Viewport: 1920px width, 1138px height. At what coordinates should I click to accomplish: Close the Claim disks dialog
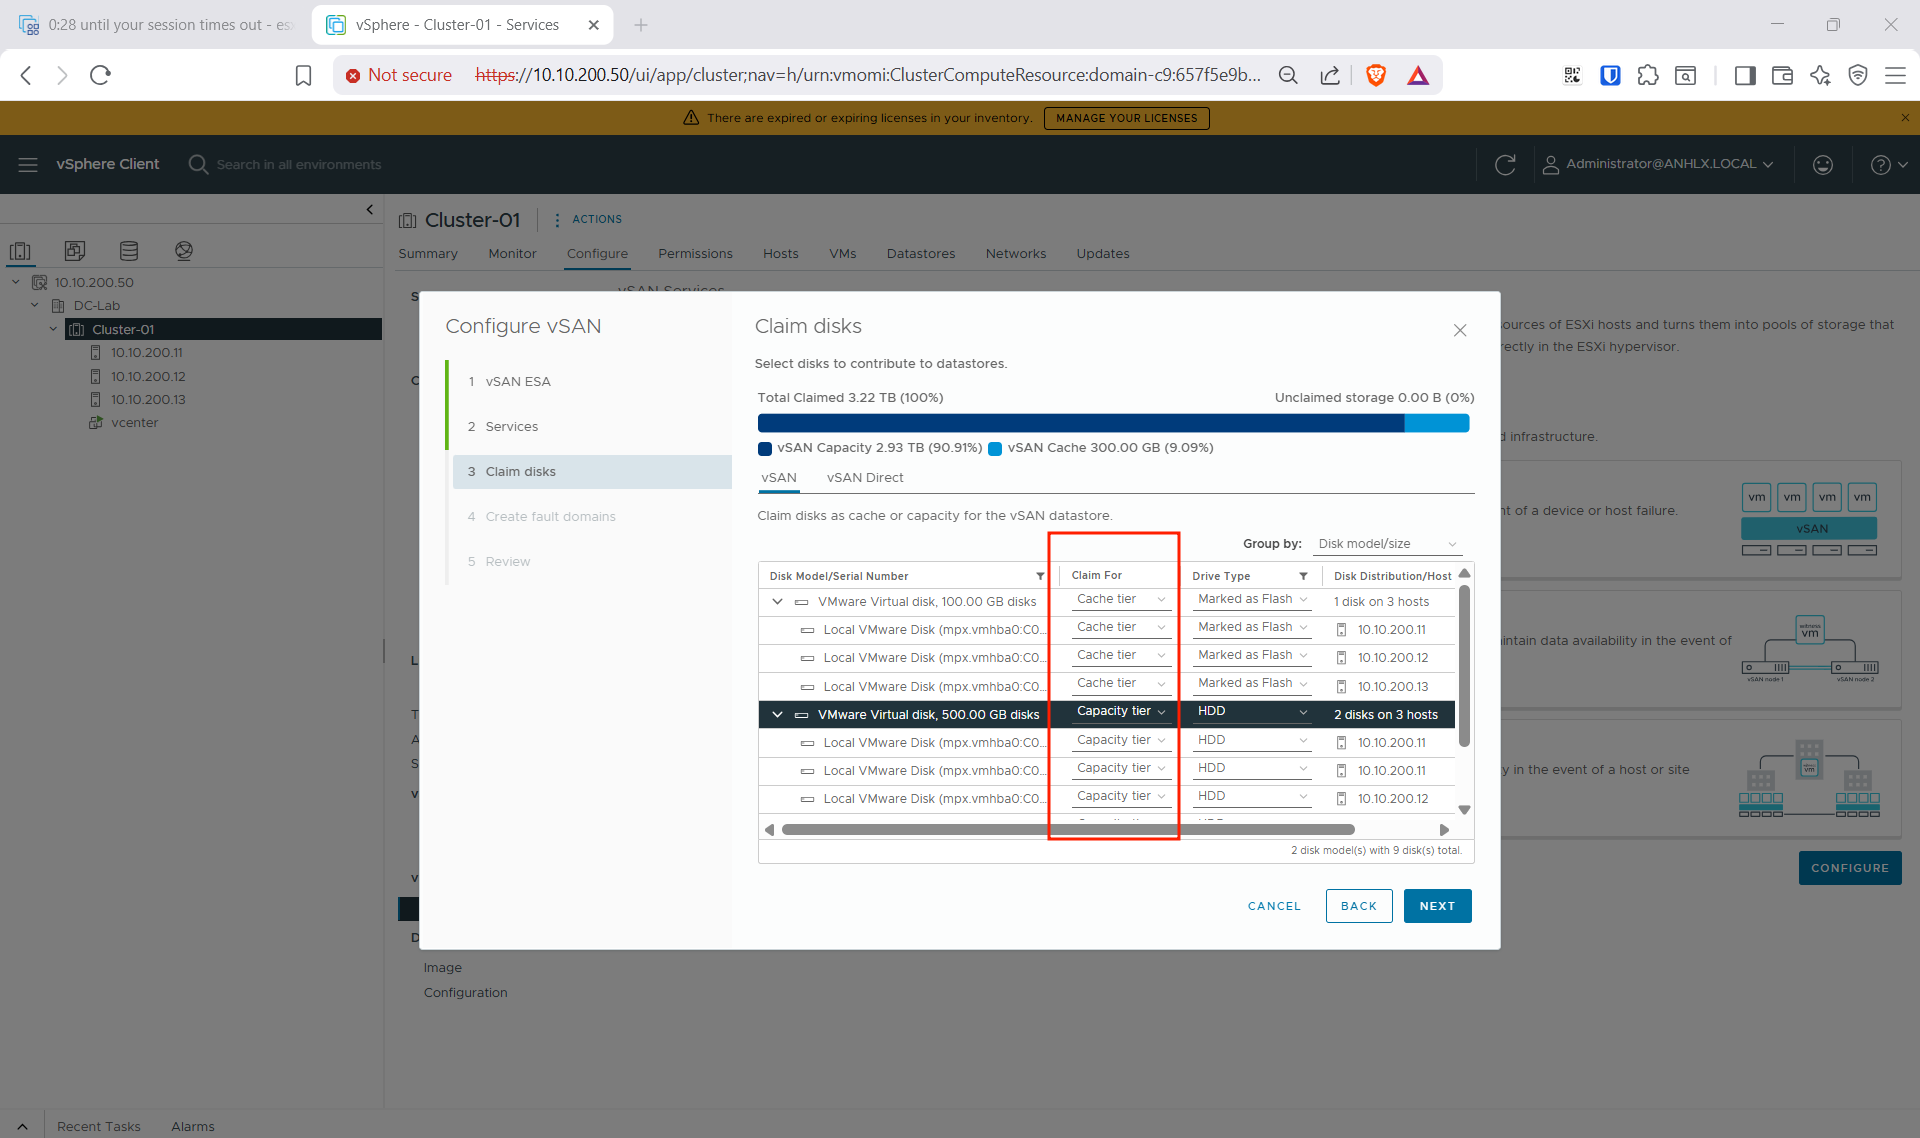coord(1460,330)
